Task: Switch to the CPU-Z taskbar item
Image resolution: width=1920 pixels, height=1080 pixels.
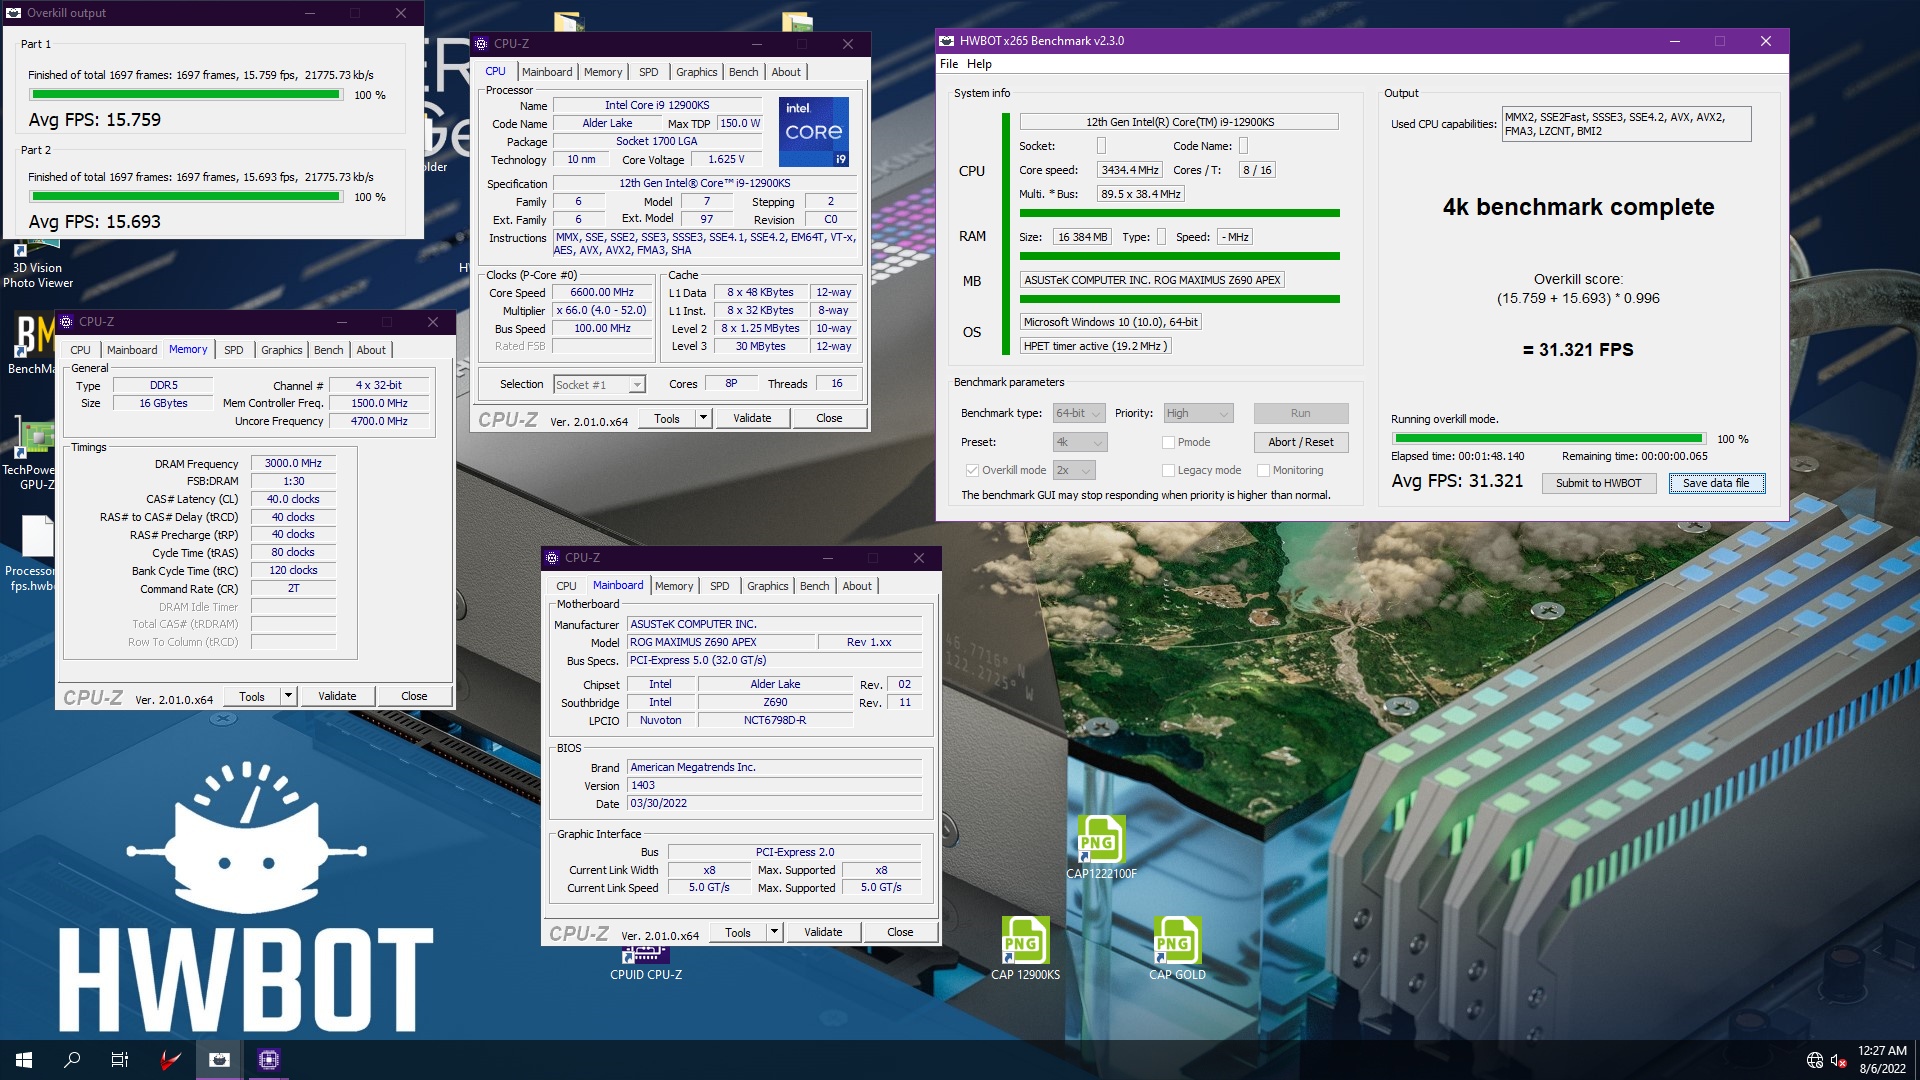Action: (268, 1060)
